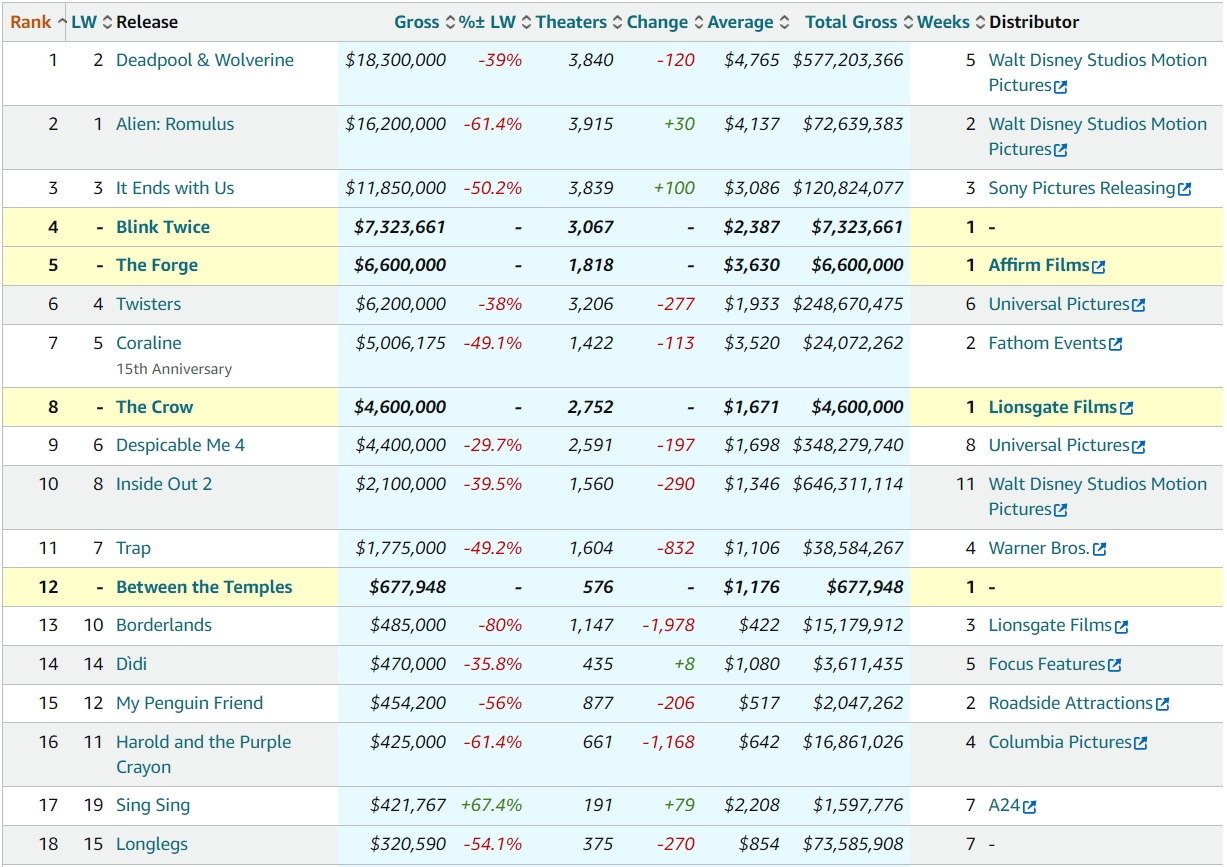This screenshot has height=867, width=1227.
Task: Click external link icon next to Warner Bros.
Action: click(x=1100, y=549)
